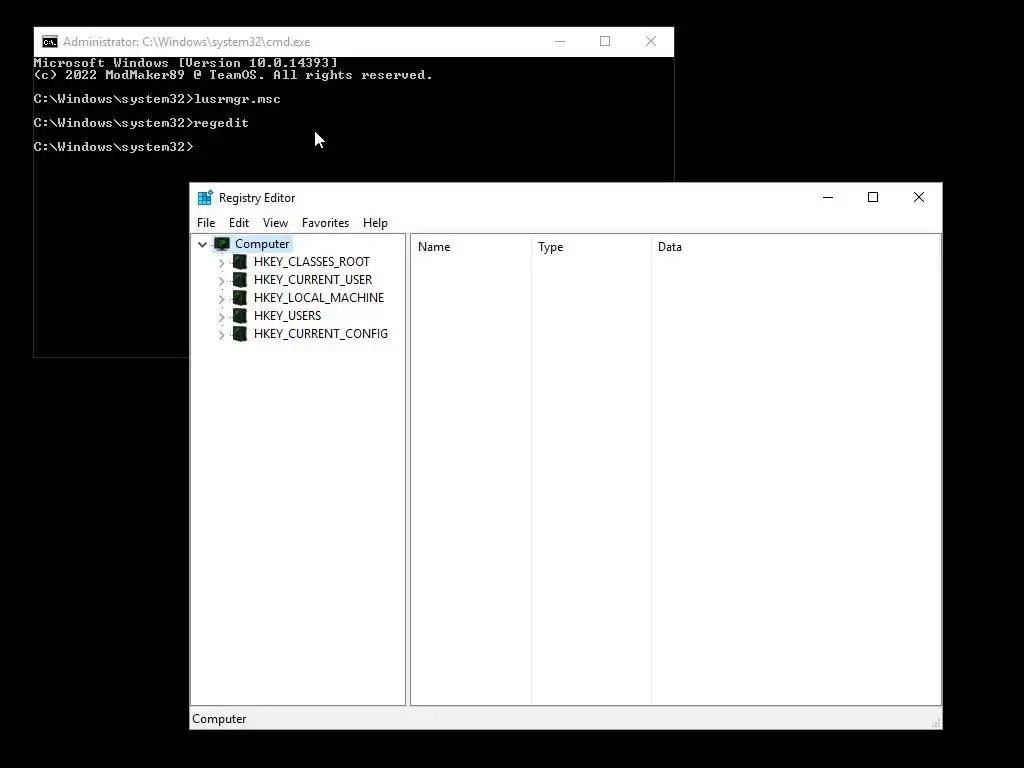The image size is (1024, 768).
Task: Open the Favorites menu in Registry Editor
Action: [x=325, y=223]
